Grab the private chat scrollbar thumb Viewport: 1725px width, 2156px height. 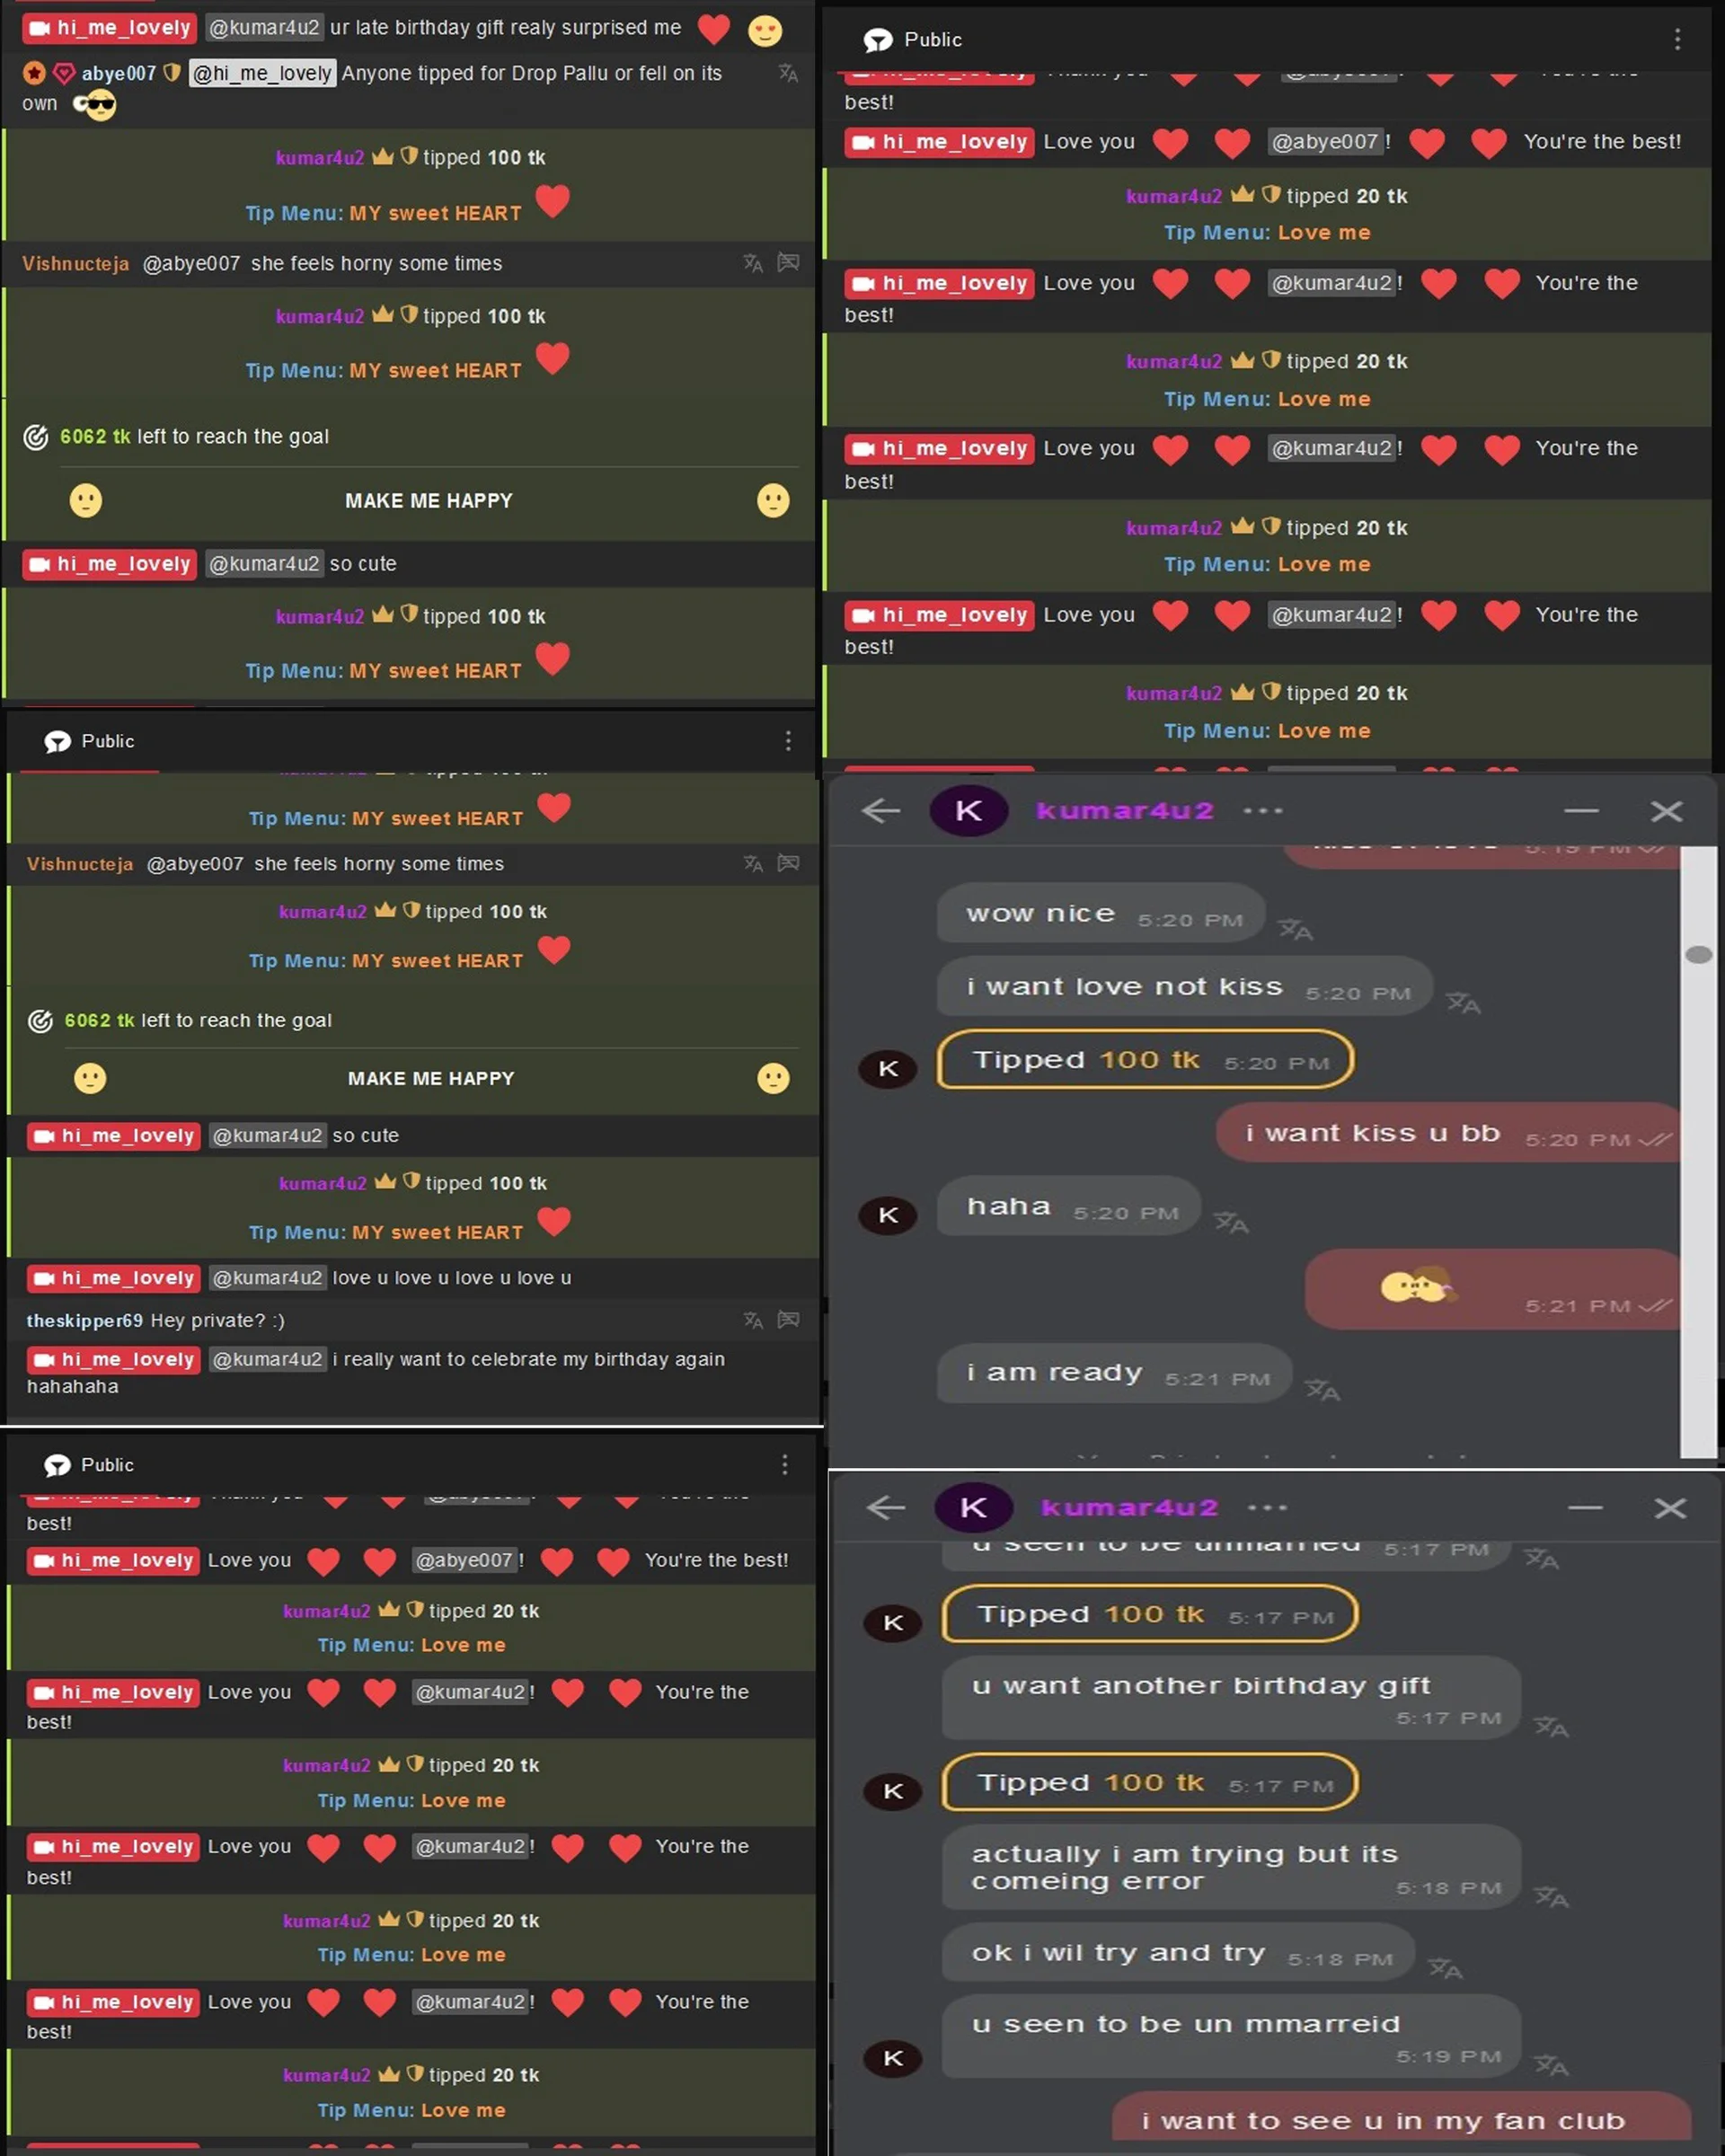[1698, 954]
